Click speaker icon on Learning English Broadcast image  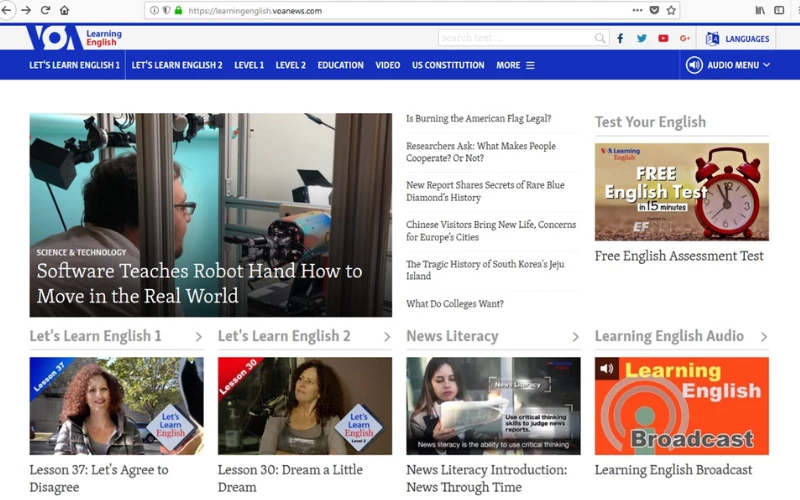tap(606, 368)
